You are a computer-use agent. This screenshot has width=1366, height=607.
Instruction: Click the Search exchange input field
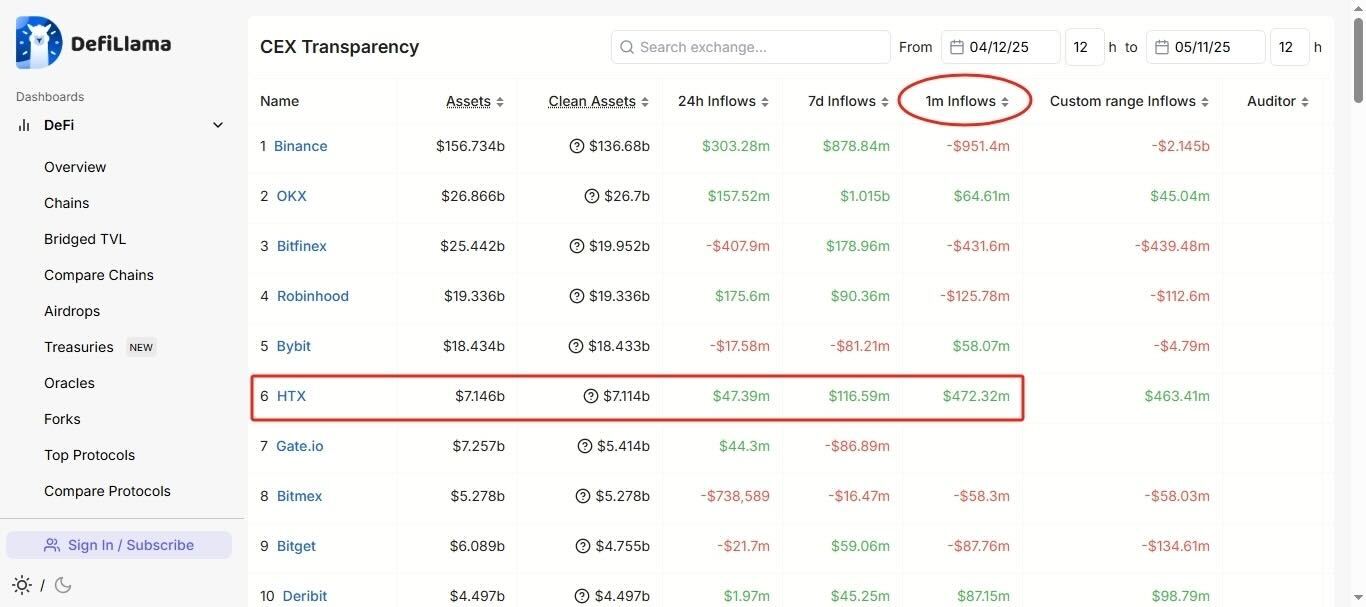pos(751,47)
